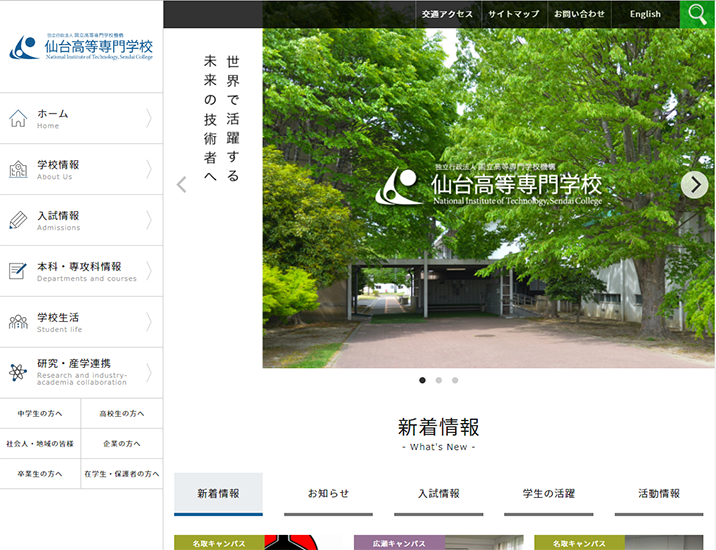Click the Sendai College logo in sidebar
Viewport: 716px width, 550px height.
coord(81,47)
